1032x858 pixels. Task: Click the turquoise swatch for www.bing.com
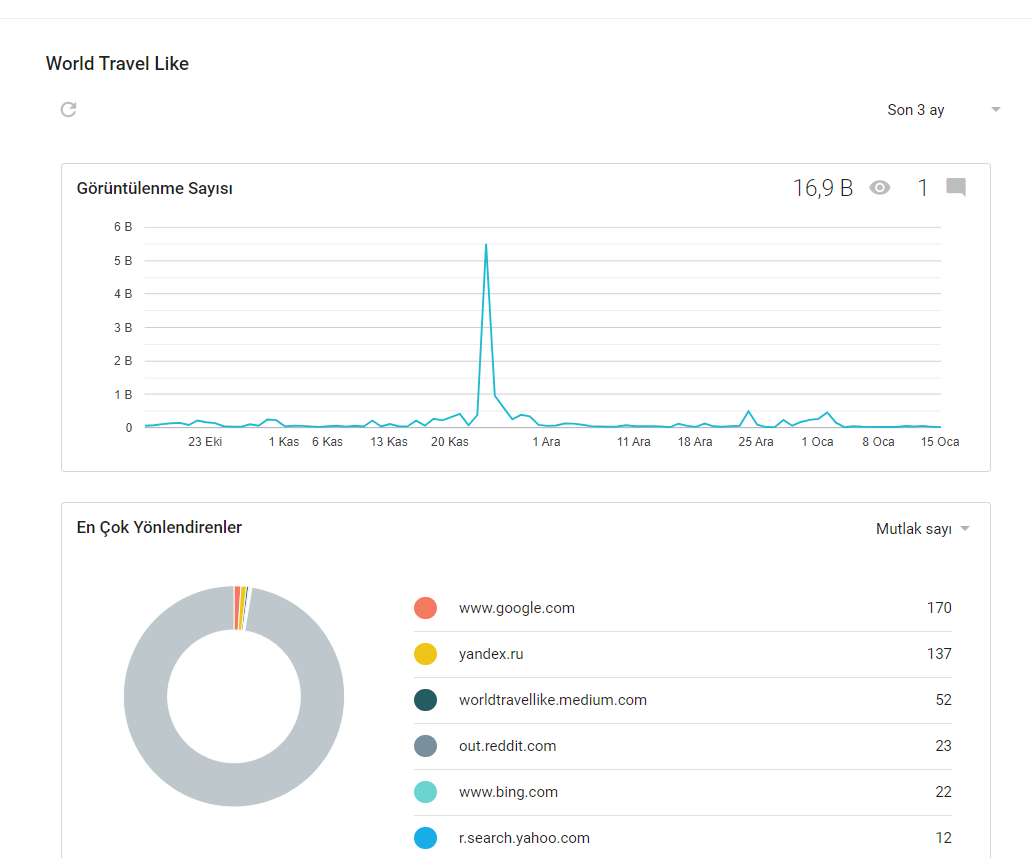coord(425,792)
